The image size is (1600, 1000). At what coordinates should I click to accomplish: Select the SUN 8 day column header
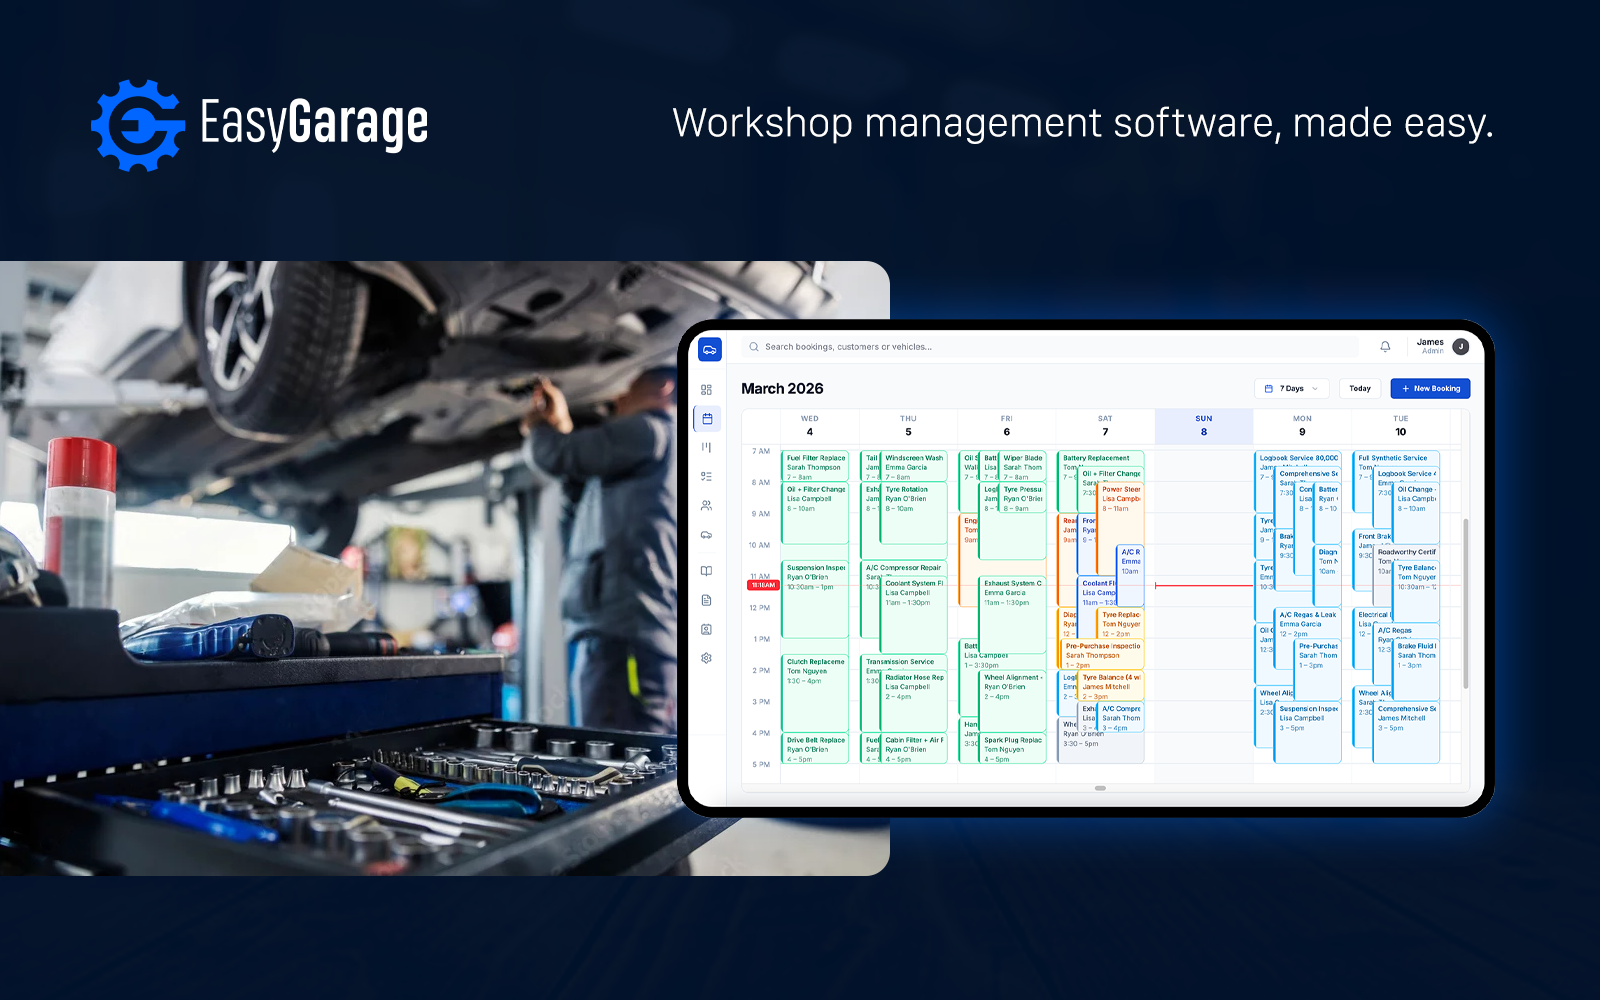click(x=1203, y=424)
